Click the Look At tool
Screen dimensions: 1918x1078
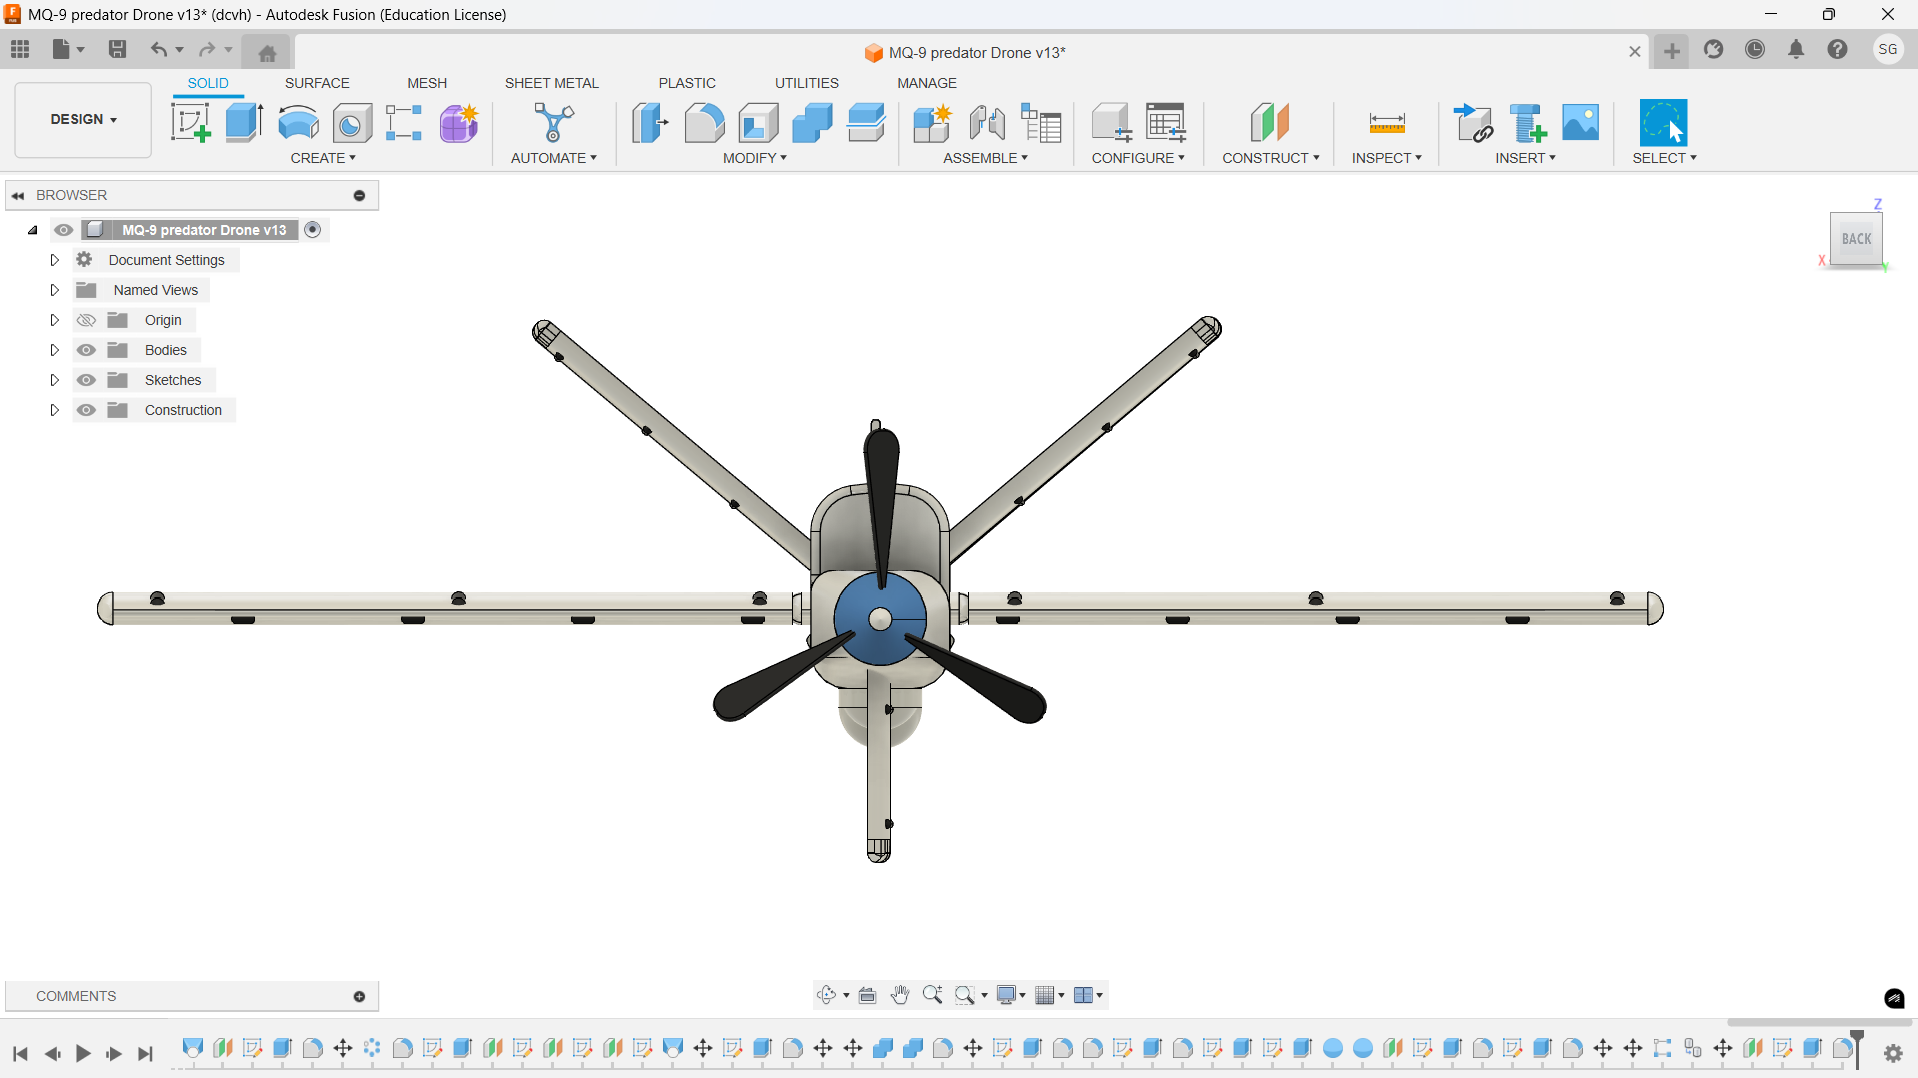tap(868, 995)
